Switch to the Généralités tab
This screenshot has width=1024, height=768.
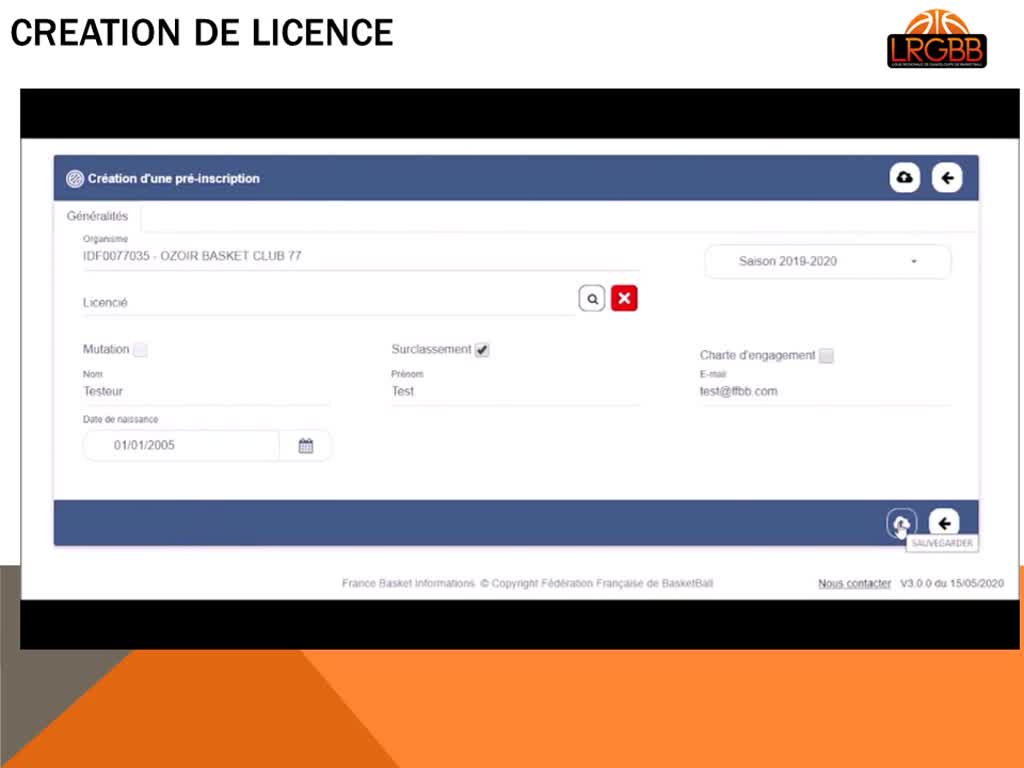pyautogui.click(x=97, y=216)
